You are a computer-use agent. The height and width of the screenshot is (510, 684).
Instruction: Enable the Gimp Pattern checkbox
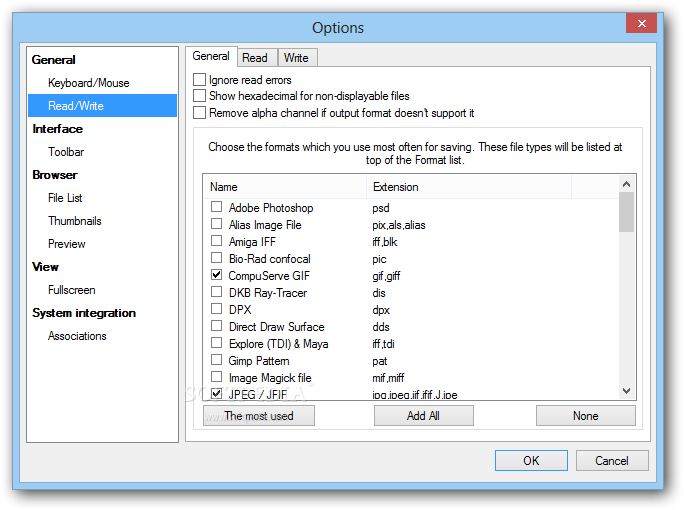pos(216,360)
